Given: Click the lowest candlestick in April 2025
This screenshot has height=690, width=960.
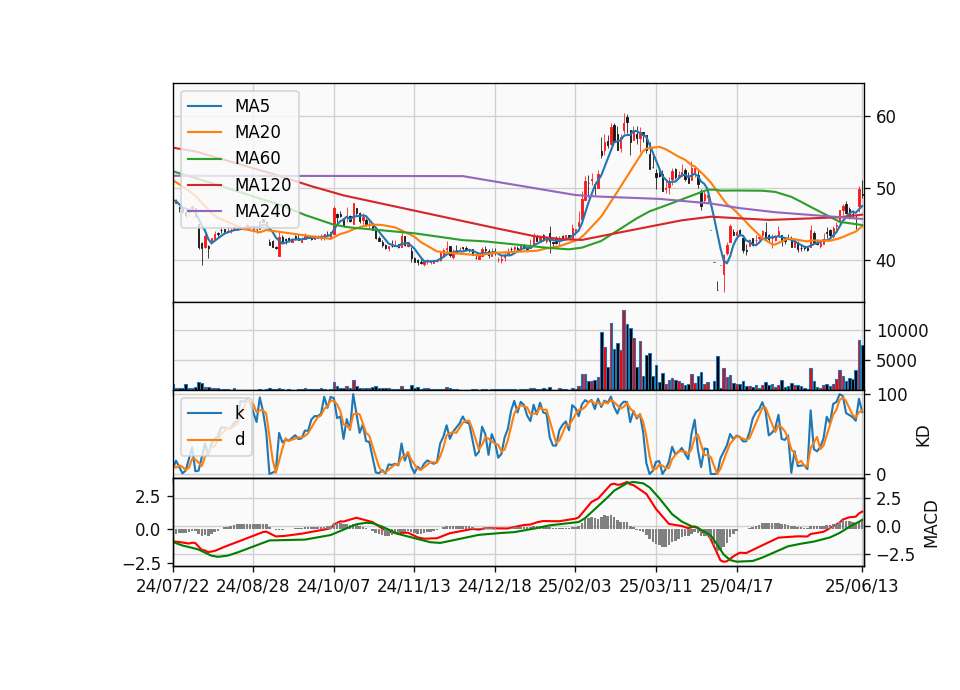Looking at the screenshot, I should pos(724,276).
